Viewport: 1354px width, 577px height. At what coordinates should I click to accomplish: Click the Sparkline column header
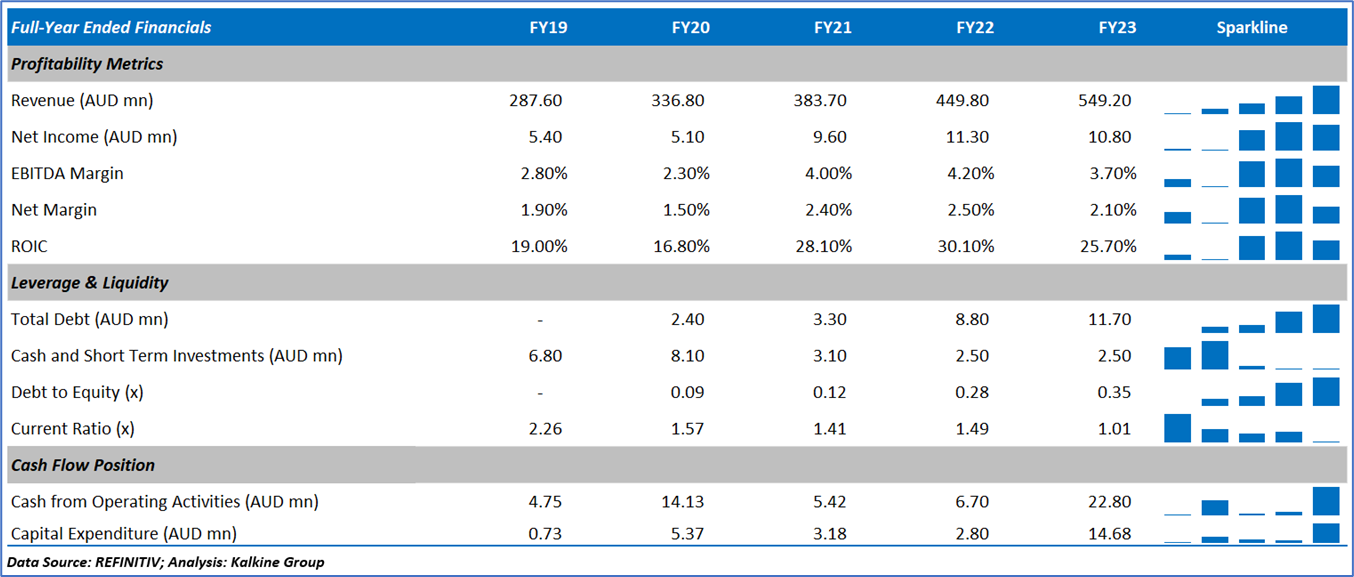[1251, 27]
